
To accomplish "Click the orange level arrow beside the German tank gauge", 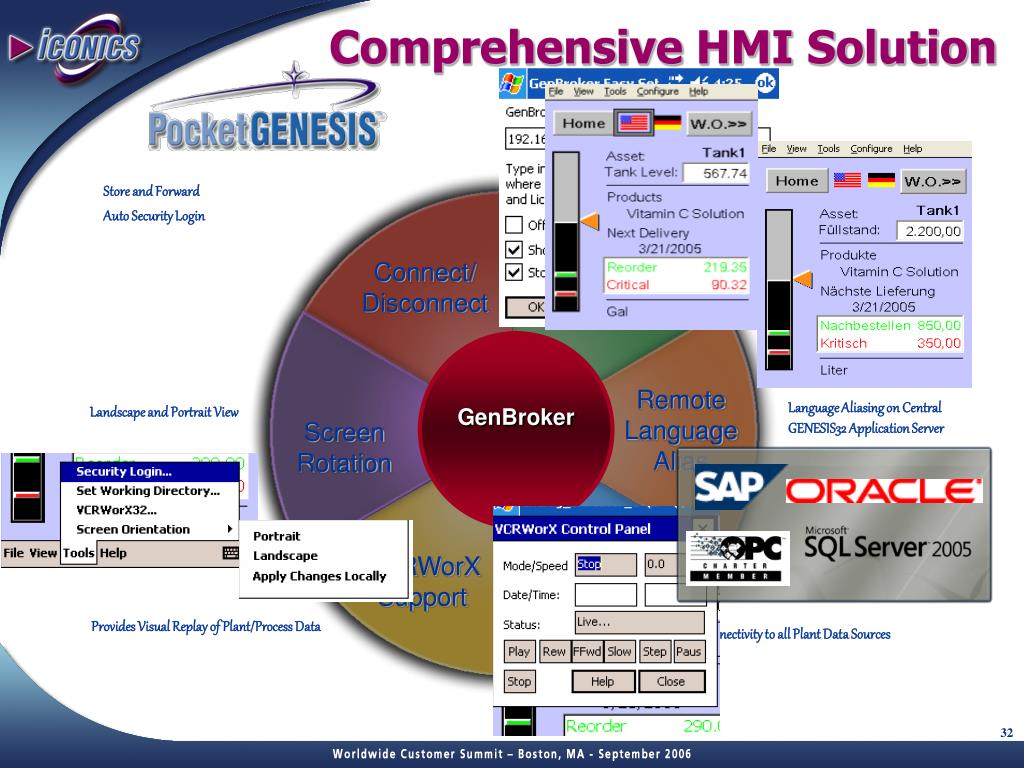I will click(x=803, y=280).
